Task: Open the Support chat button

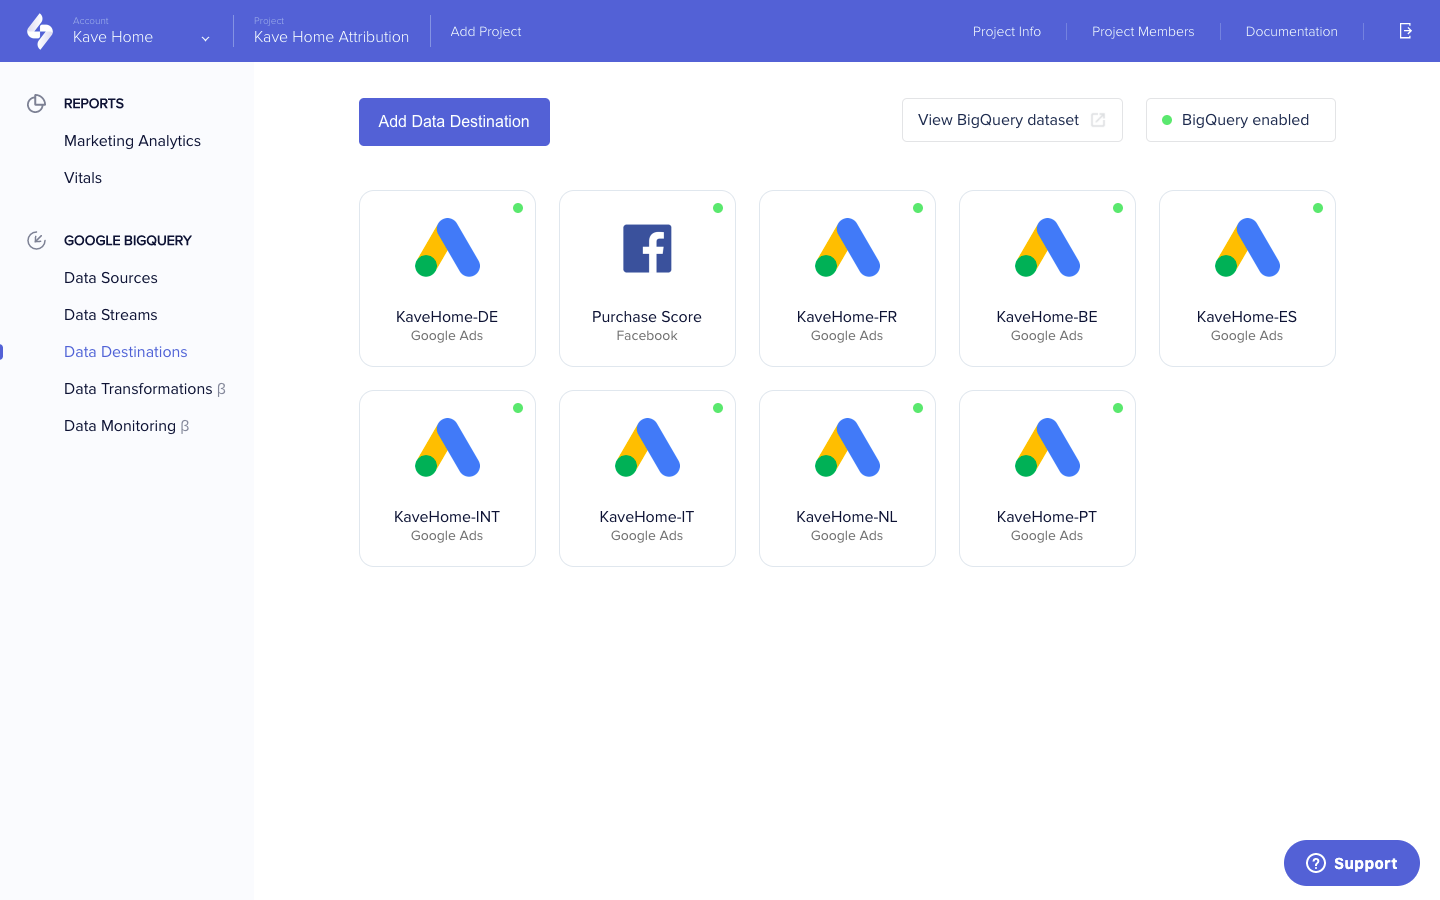Action: [1352, 863]
